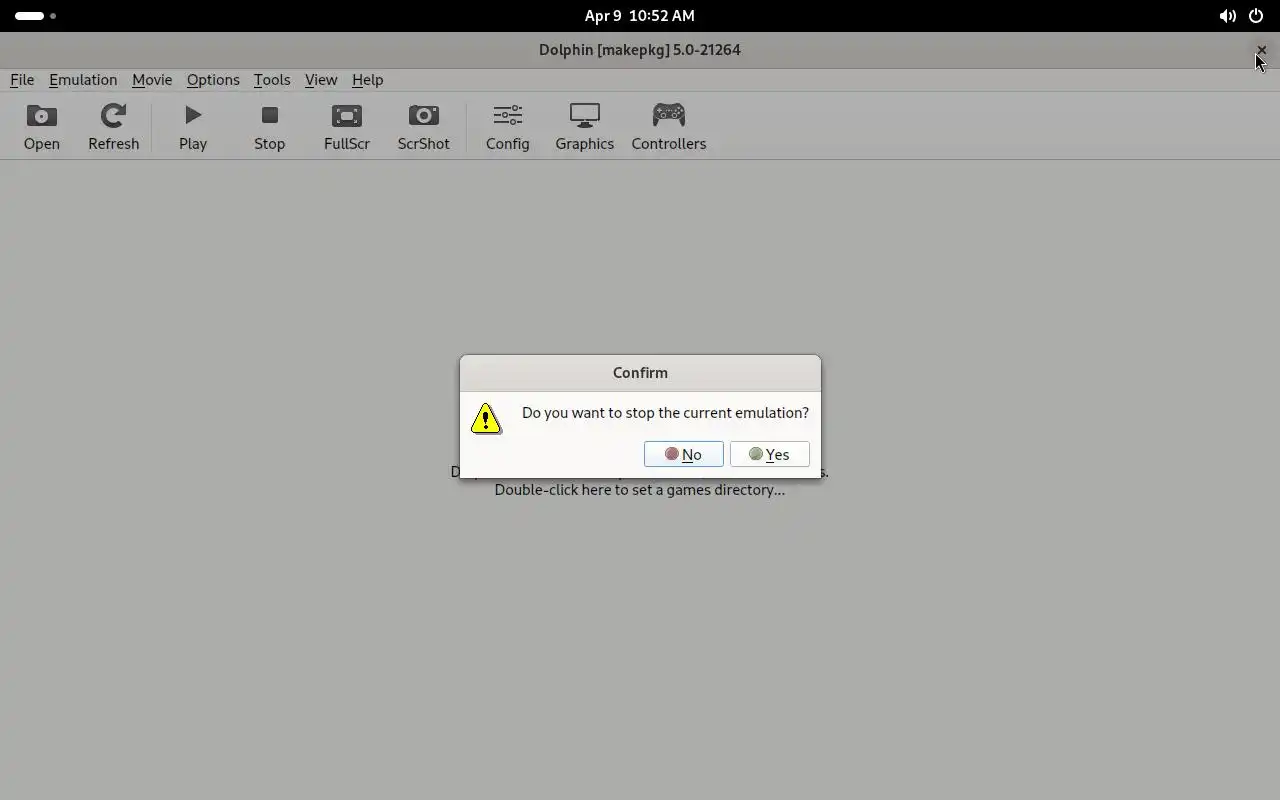Screen dimensions: 1280x800
Task: Open the Config settings icon
Action: (507, 127)
